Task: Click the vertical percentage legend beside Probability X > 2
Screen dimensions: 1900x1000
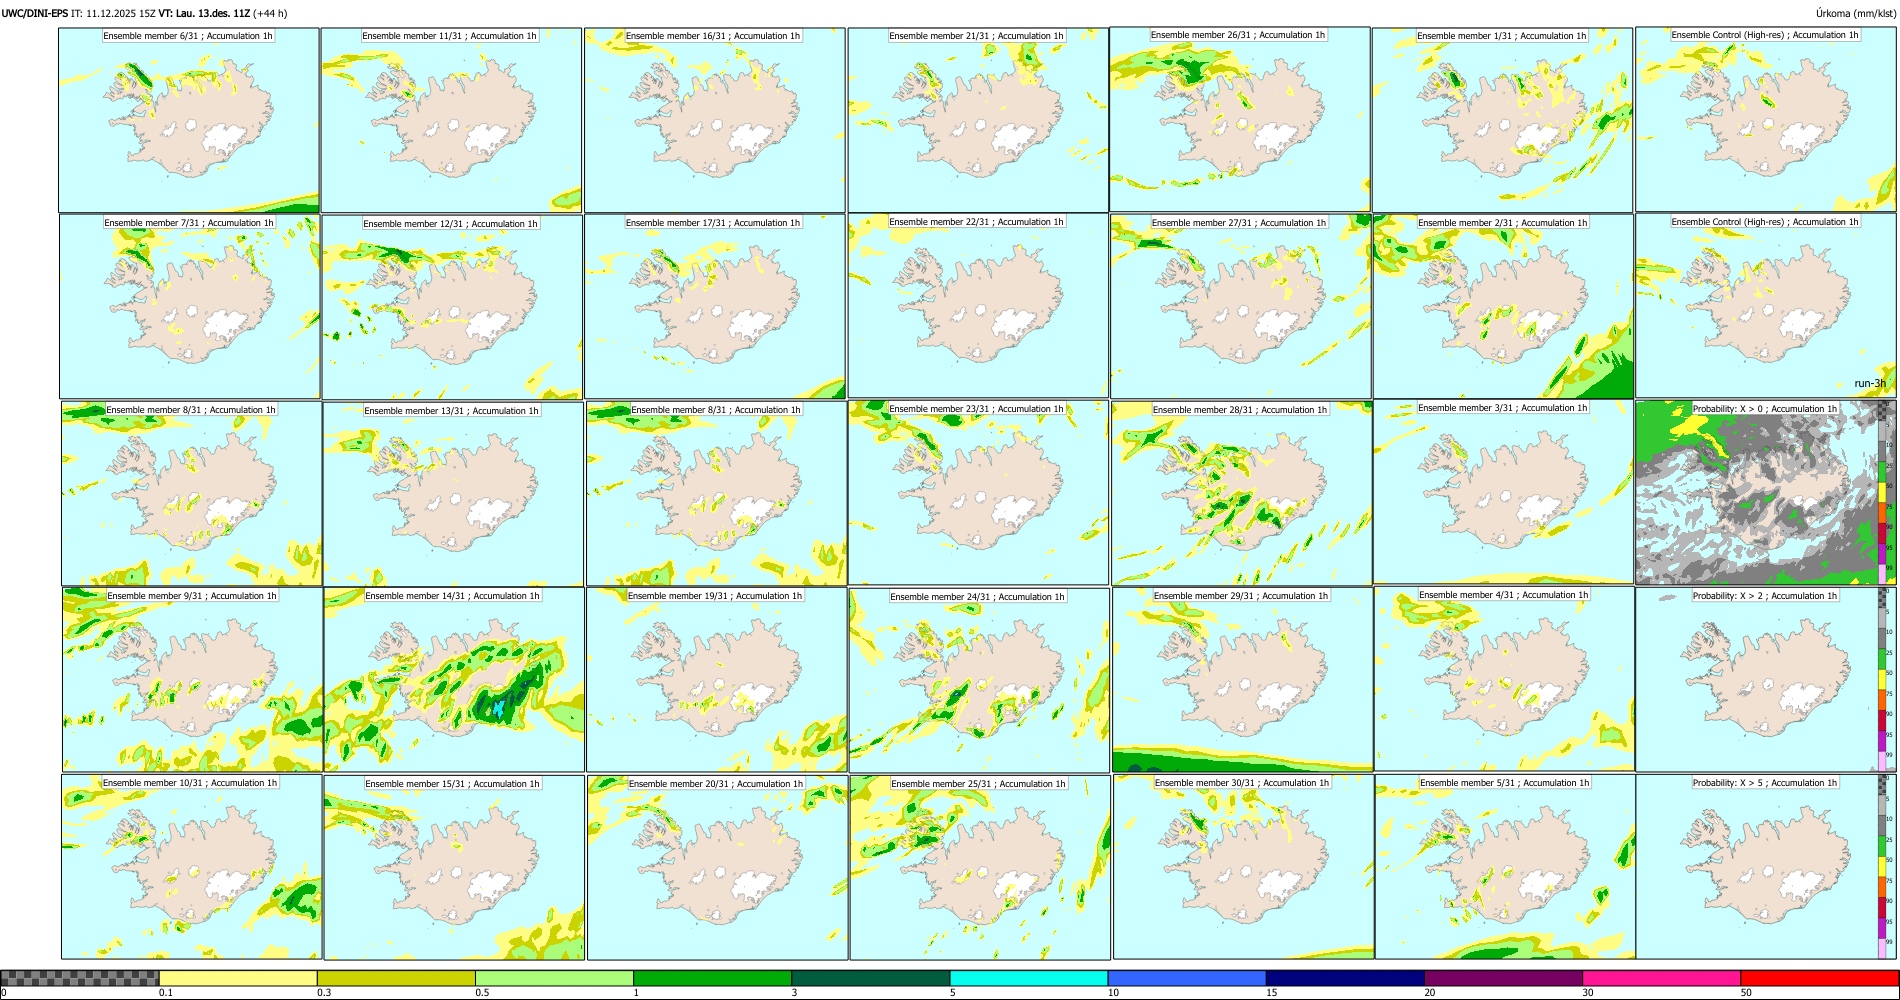Action: coord(1887,679)
